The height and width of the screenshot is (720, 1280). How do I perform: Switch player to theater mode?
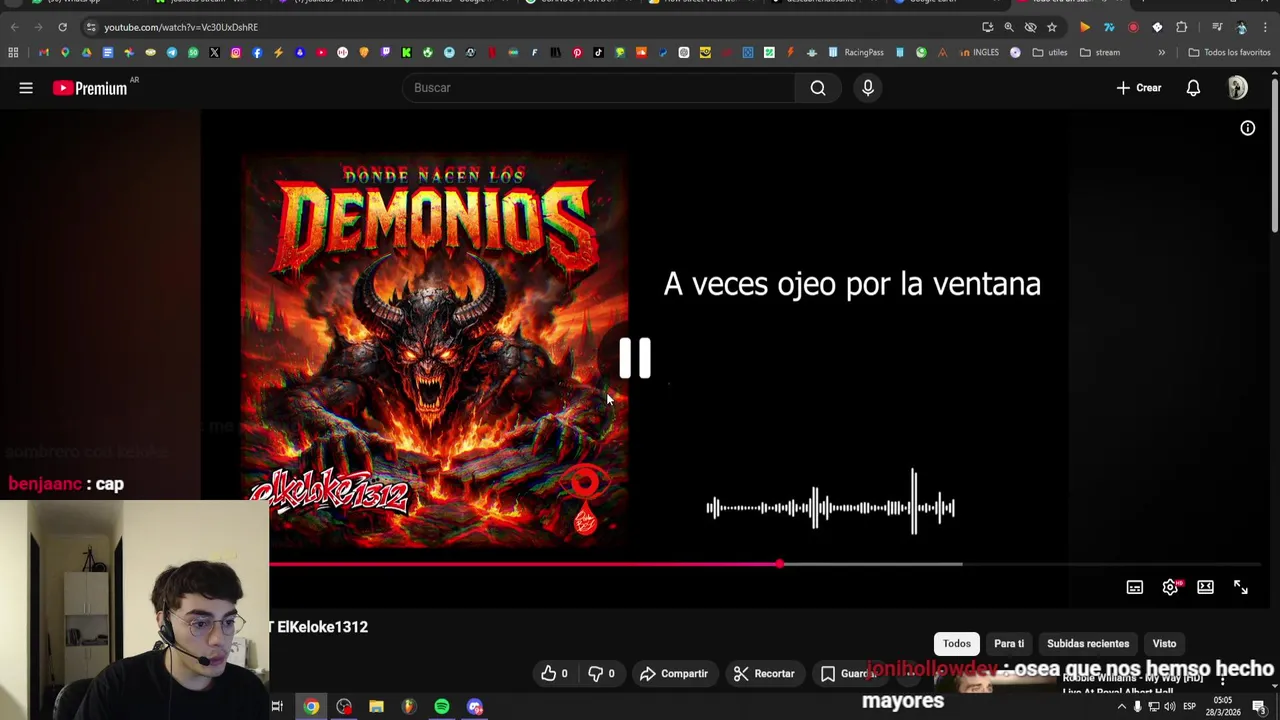coord(1205,587)
